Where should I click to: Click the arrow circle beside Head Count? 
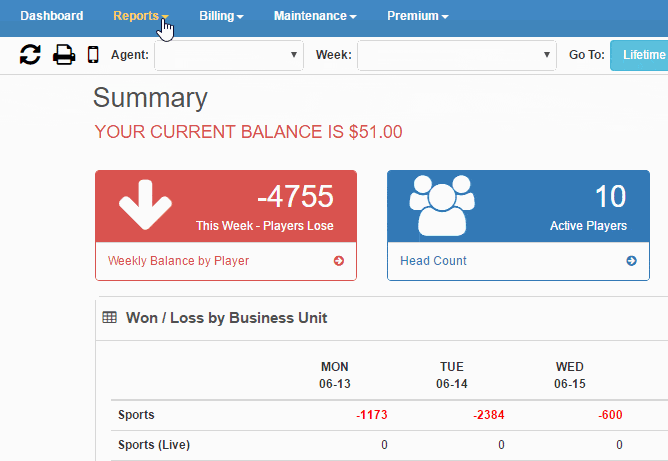[631, 261]
